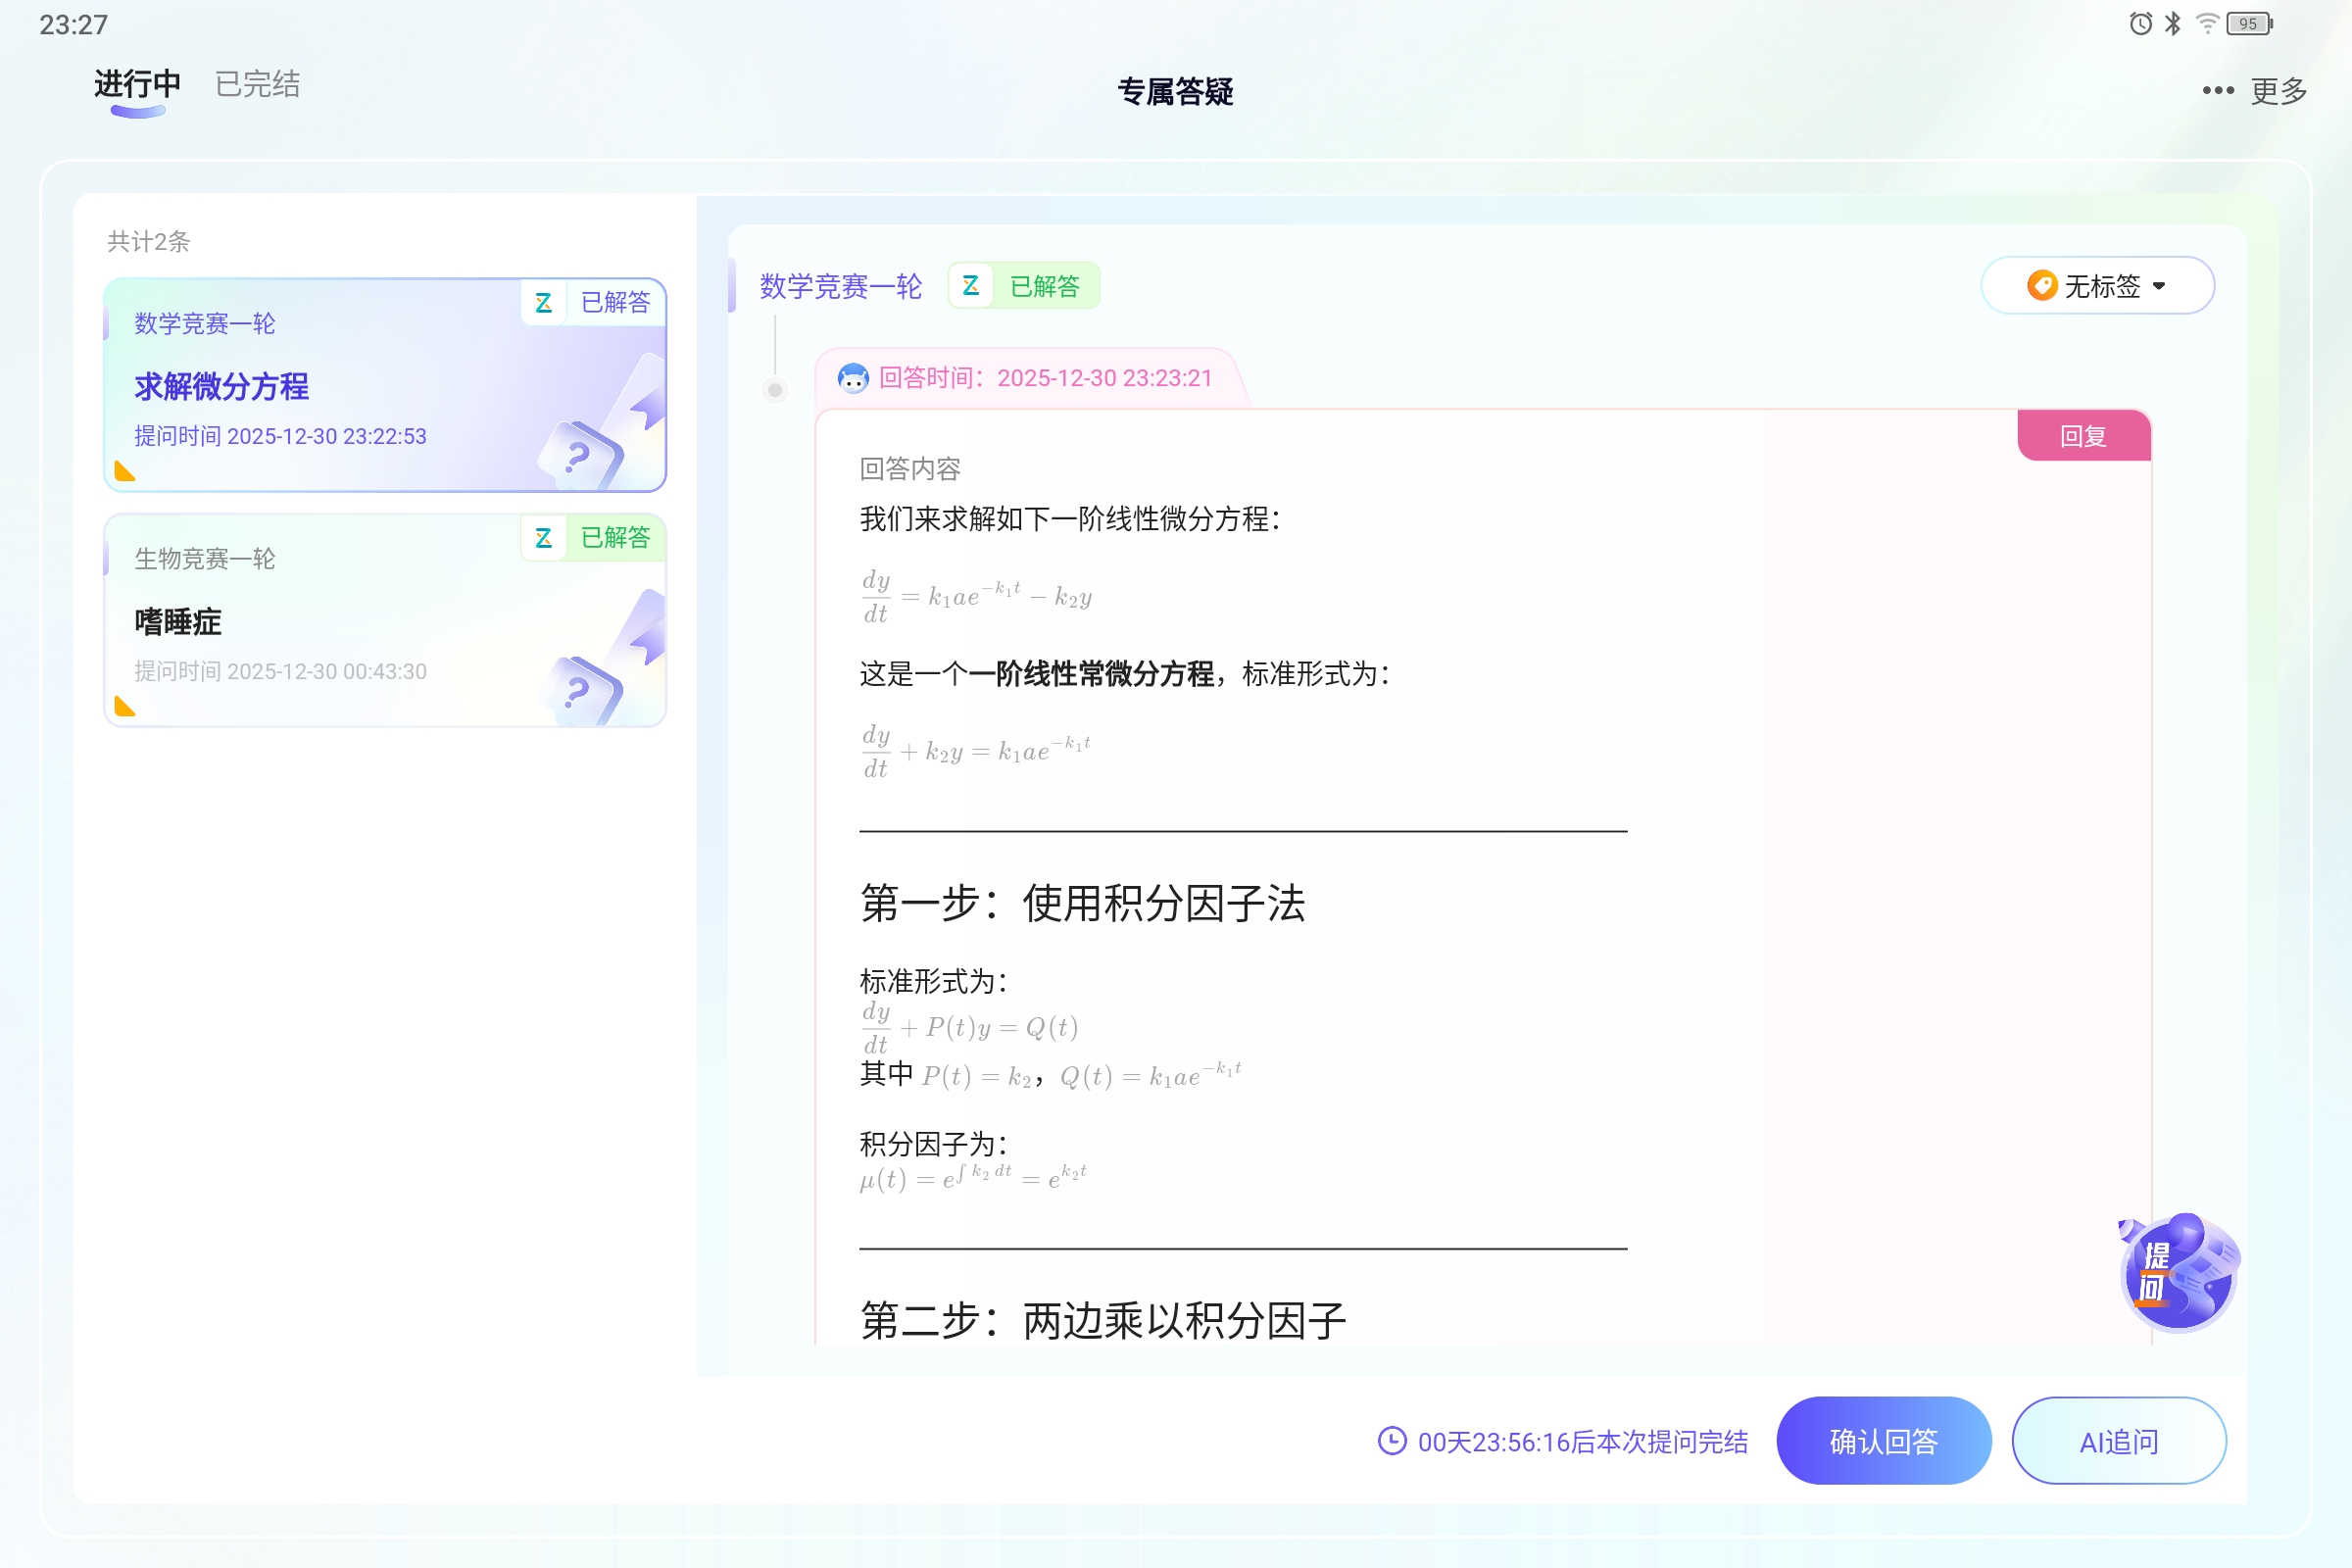
Task: Switch to the 已完结 tab
Action: click(x=256, y=84)
